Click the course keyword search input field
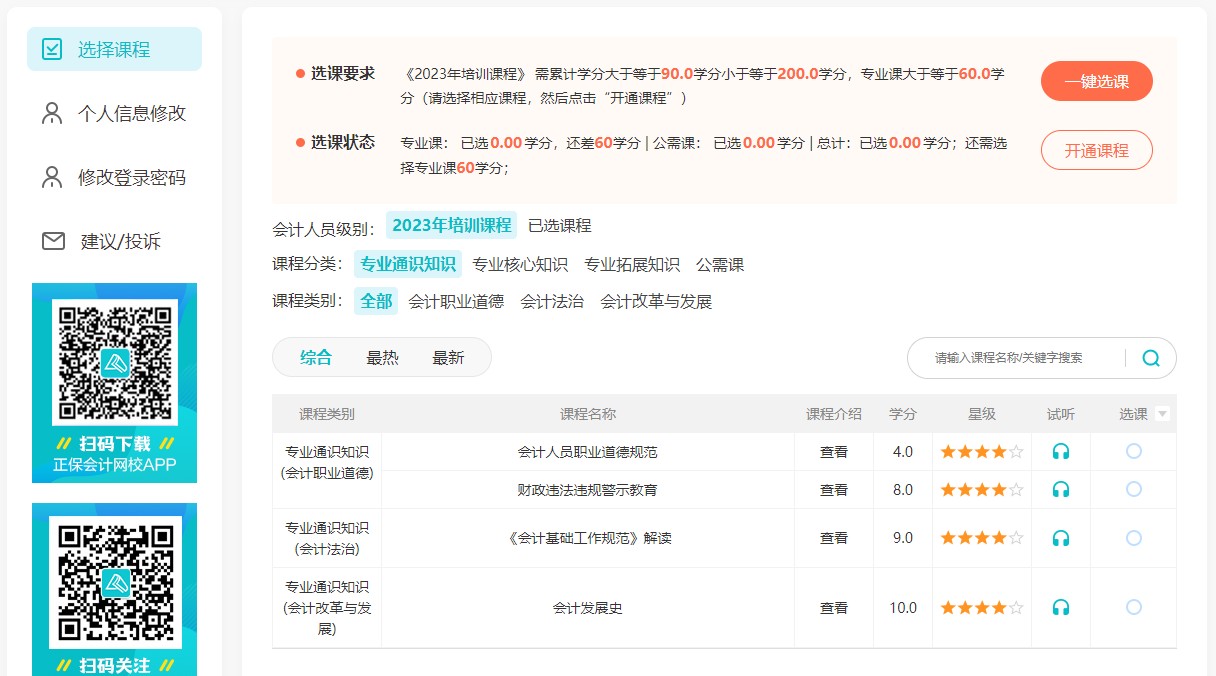Screen dimensions: 1216x676 point(1010,357)
